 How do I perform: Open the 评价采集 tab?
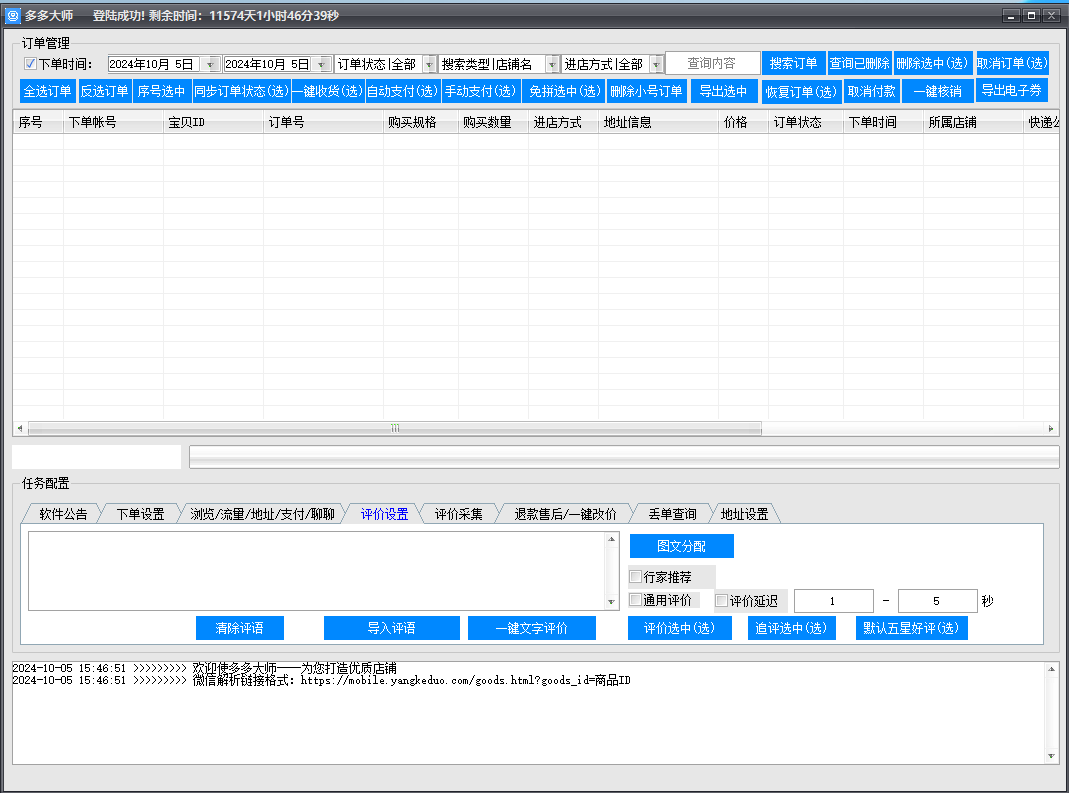[x=458, y=514]
